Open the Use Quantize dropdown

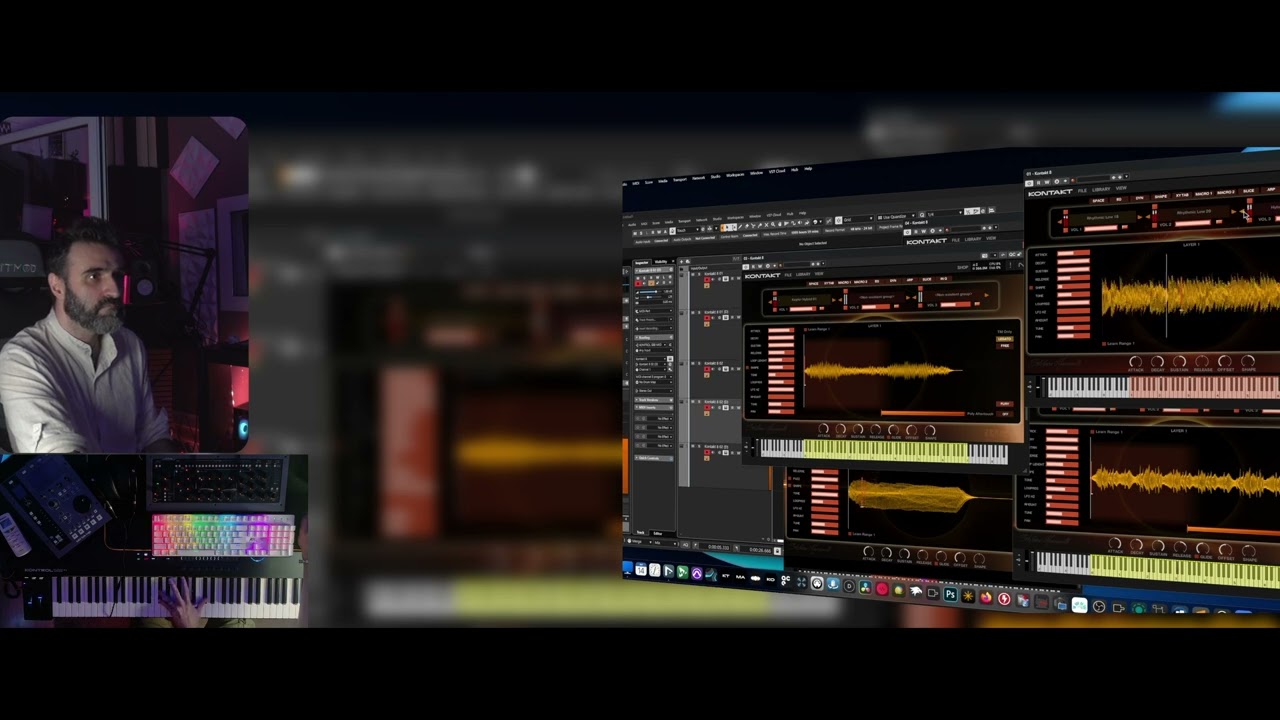895,217
